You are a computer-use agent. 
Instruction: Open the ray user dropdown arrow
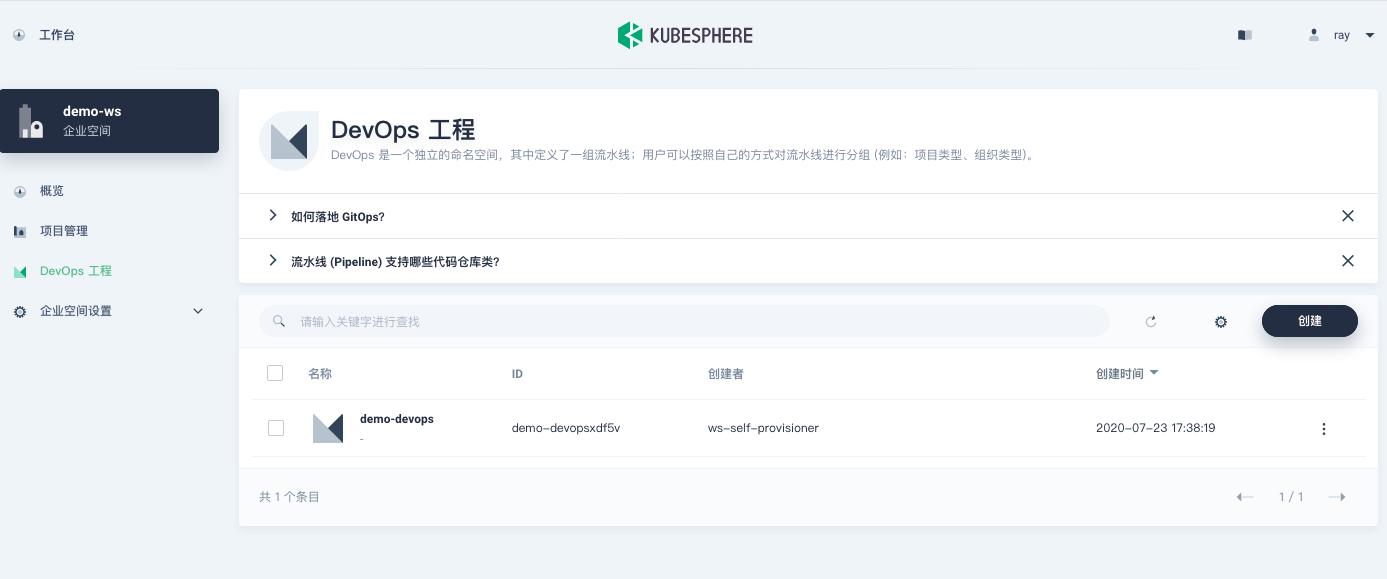pyautogui.click(x=1370, y=35)
